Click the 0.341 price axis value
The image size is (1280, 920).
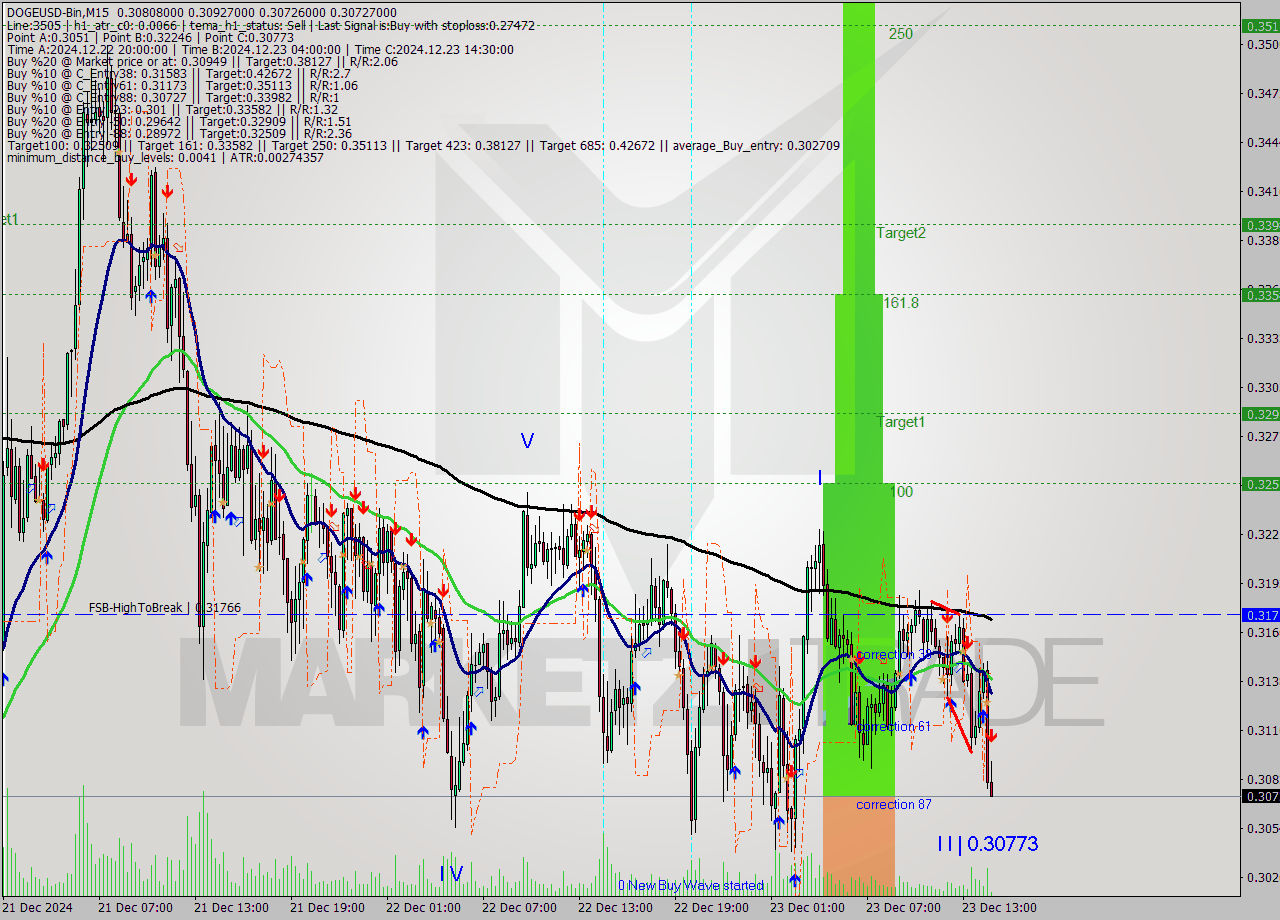1262,191
